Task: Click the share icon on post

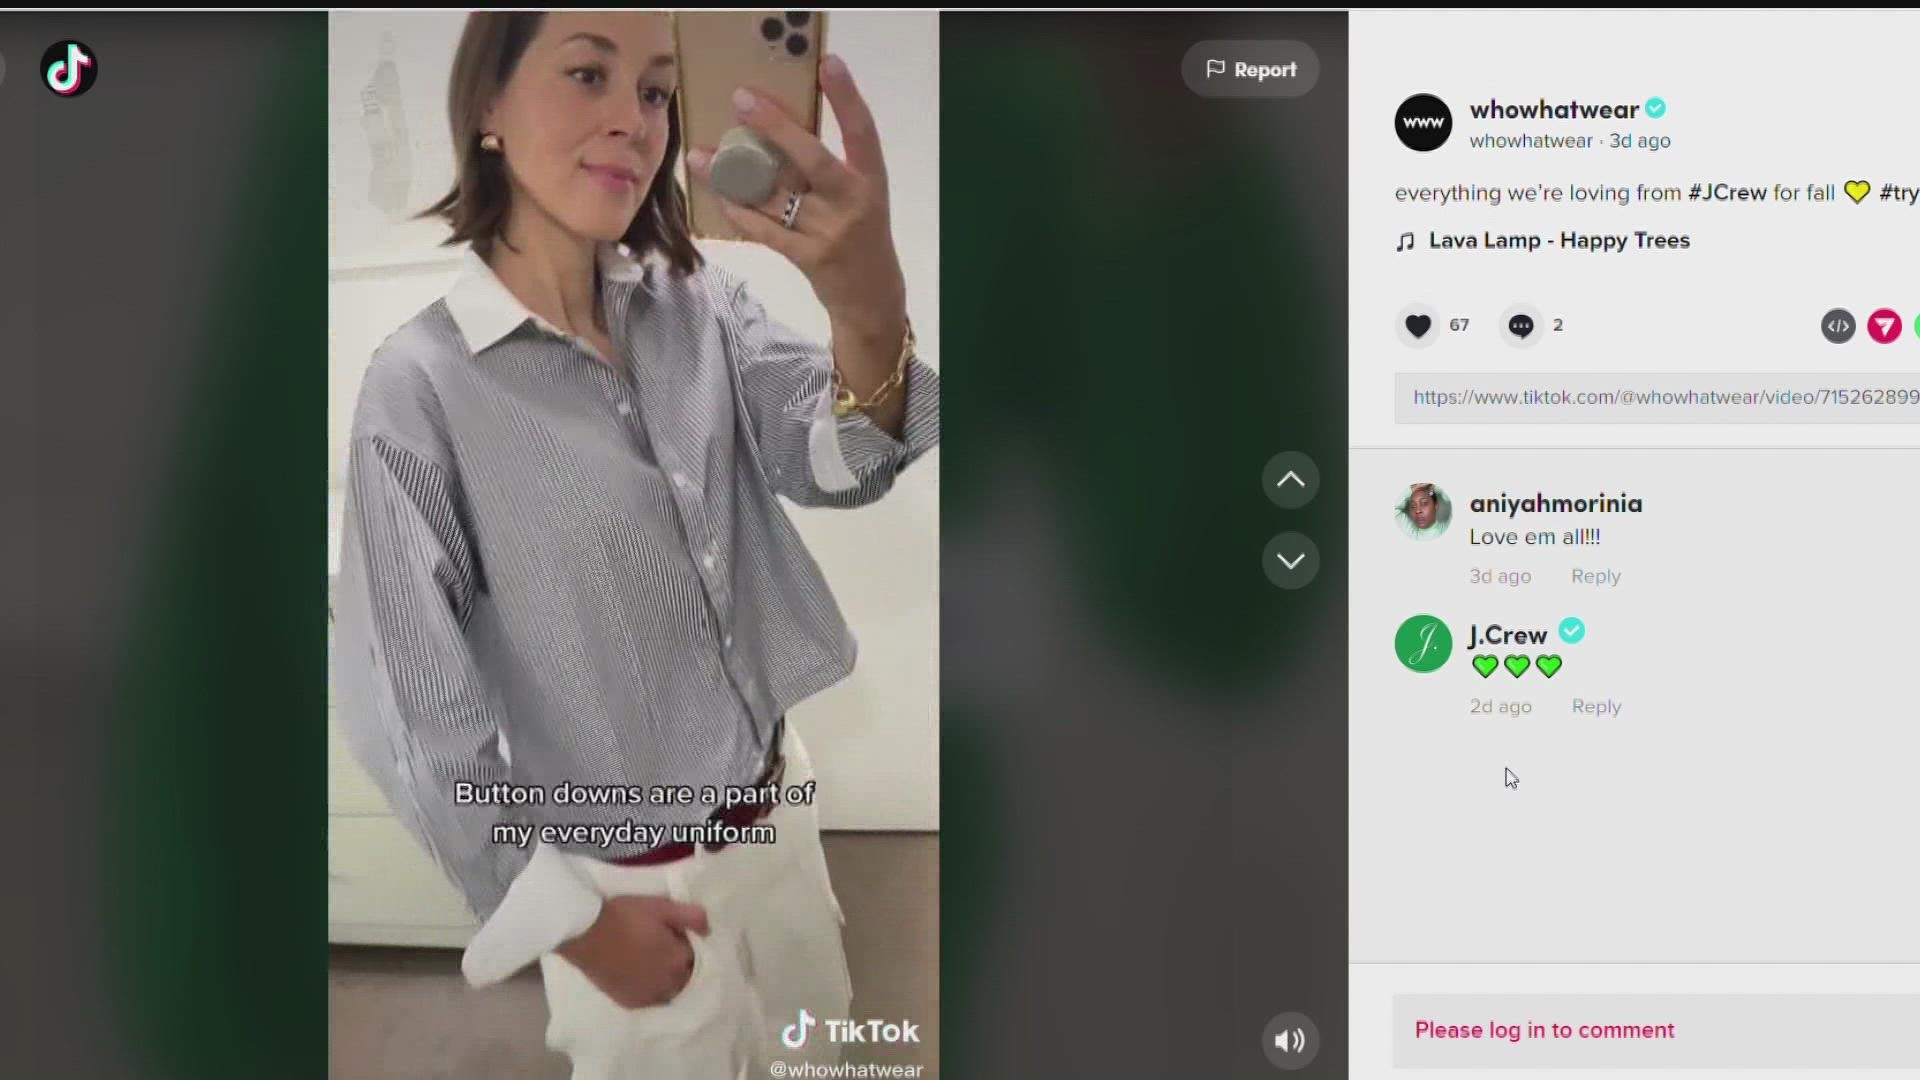Action: pos(1884,326)
